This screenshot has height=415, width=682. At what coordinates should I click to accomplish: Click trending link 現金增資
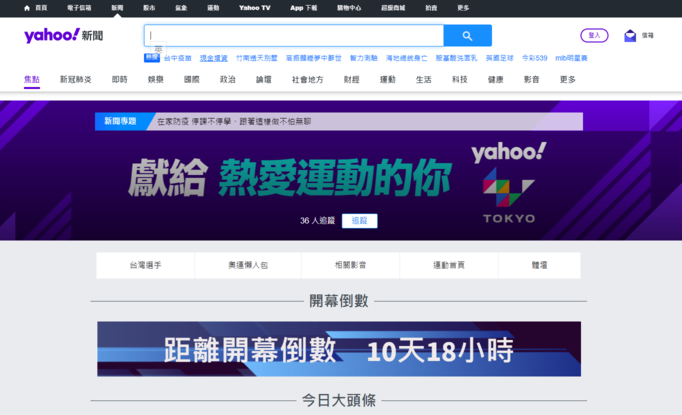pos(214,58)
